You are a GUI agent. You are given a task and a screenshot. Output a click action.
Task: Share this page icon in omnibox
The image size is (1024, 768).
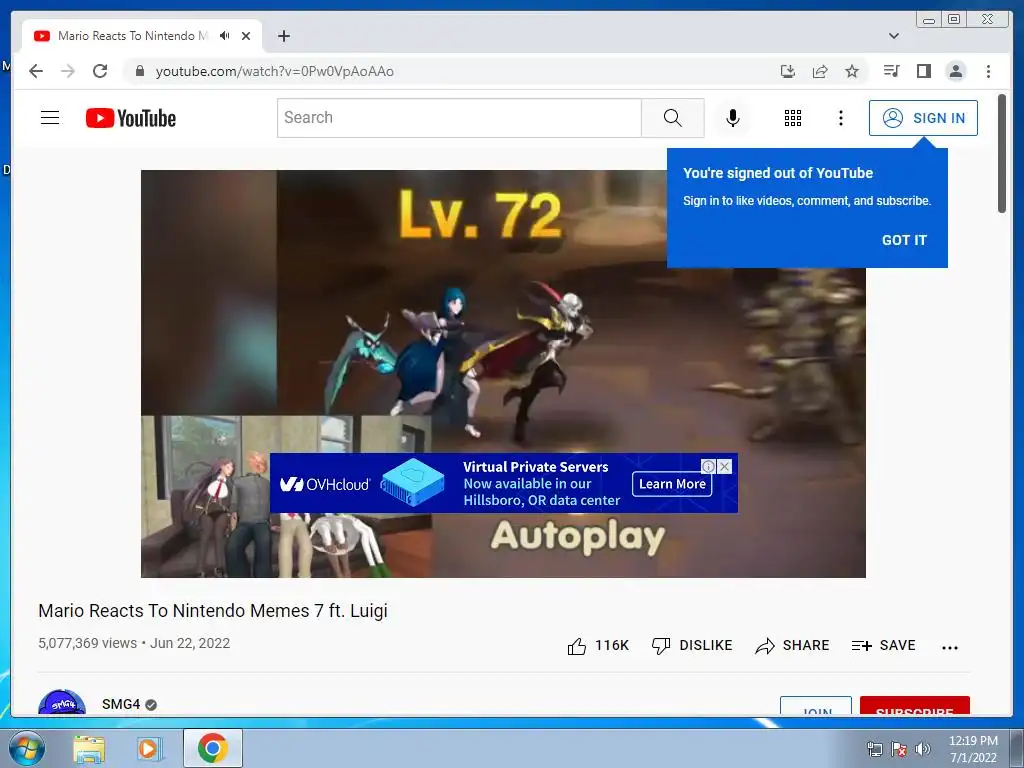coord(820,71)
